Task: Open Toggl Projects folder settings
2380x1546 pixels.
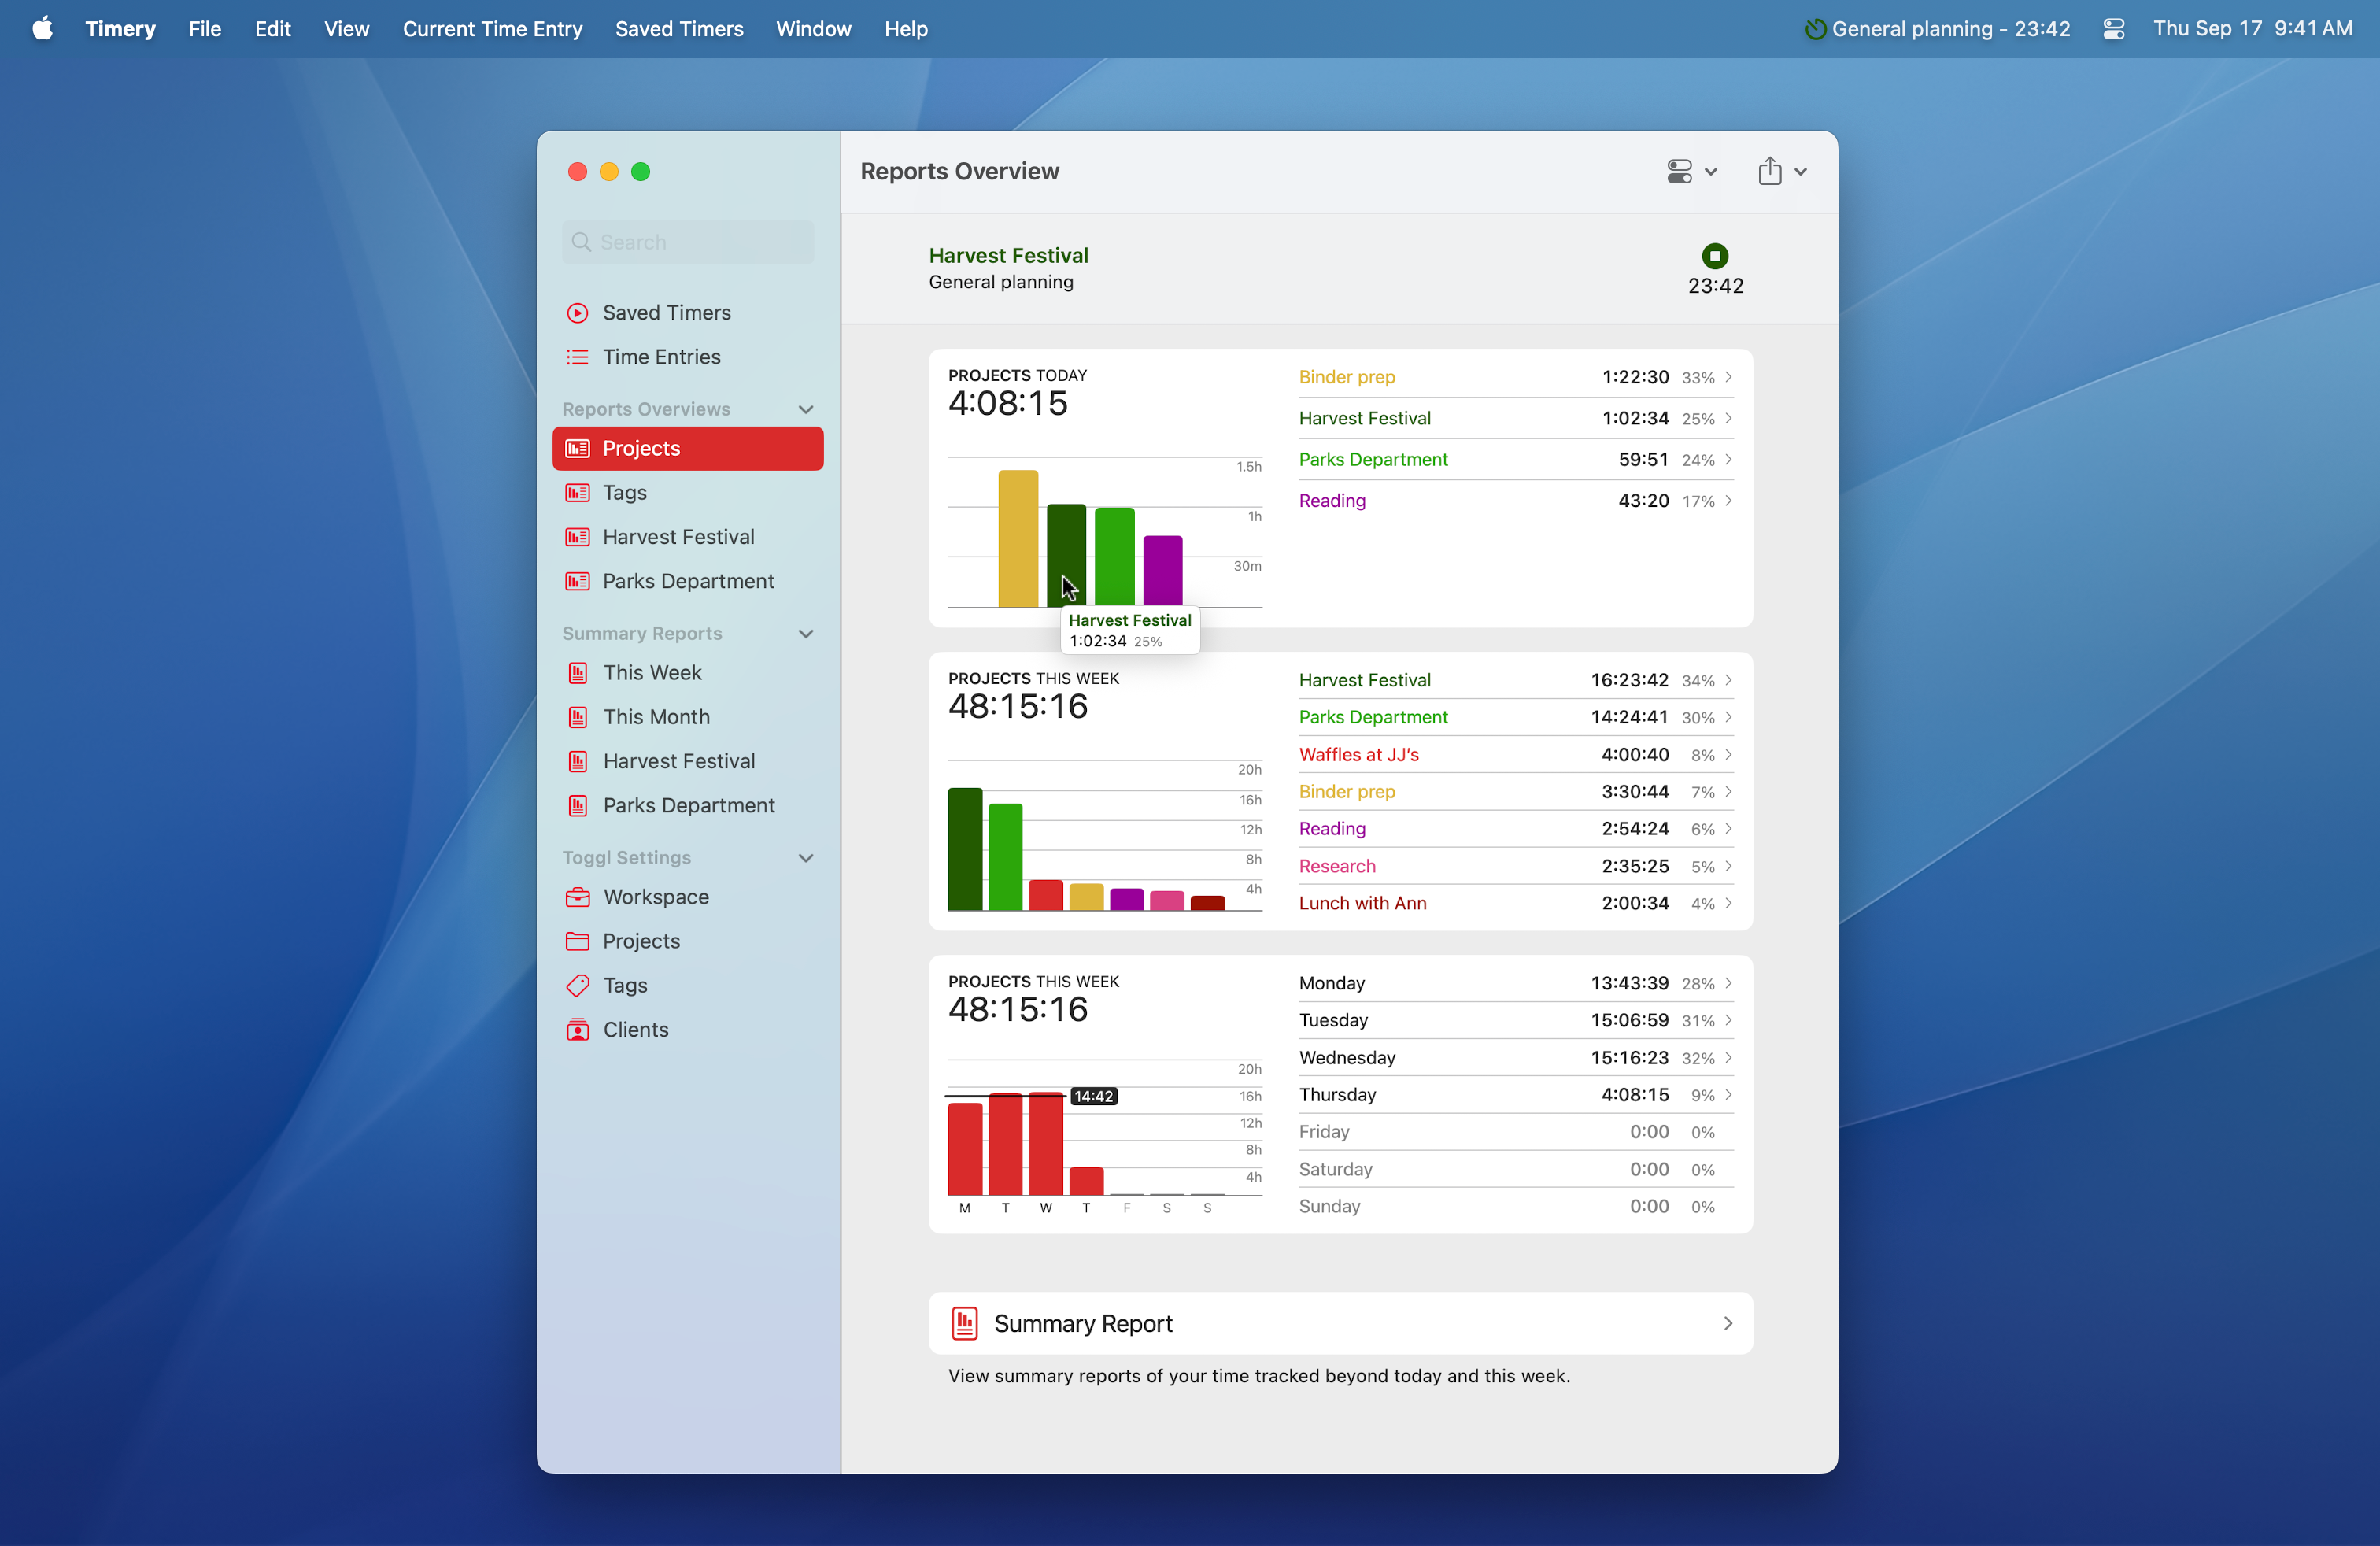Action: [x=687, y=941]
